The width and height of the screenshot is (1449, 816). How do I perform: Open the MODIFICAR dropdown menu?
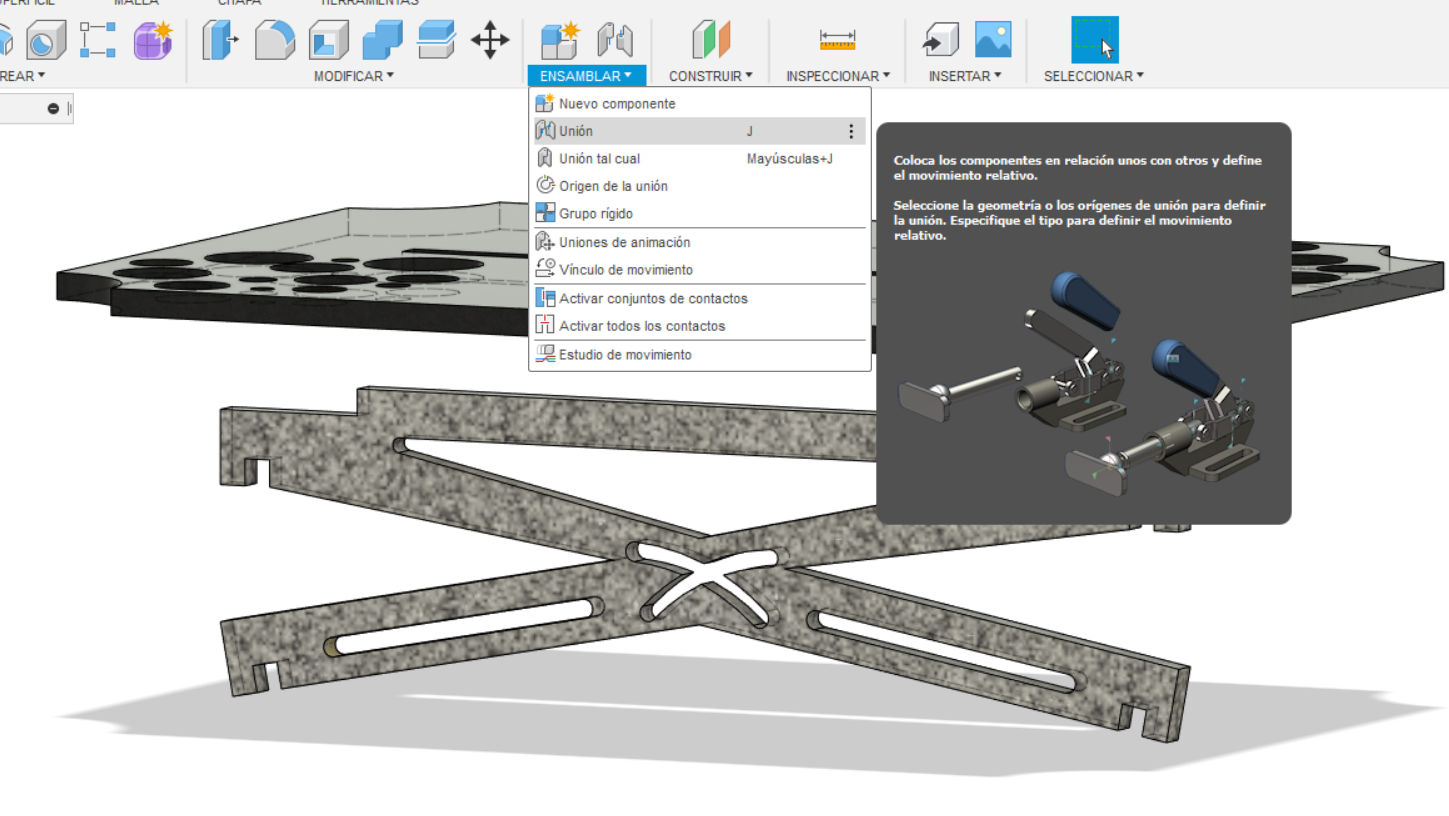[354, 76]
